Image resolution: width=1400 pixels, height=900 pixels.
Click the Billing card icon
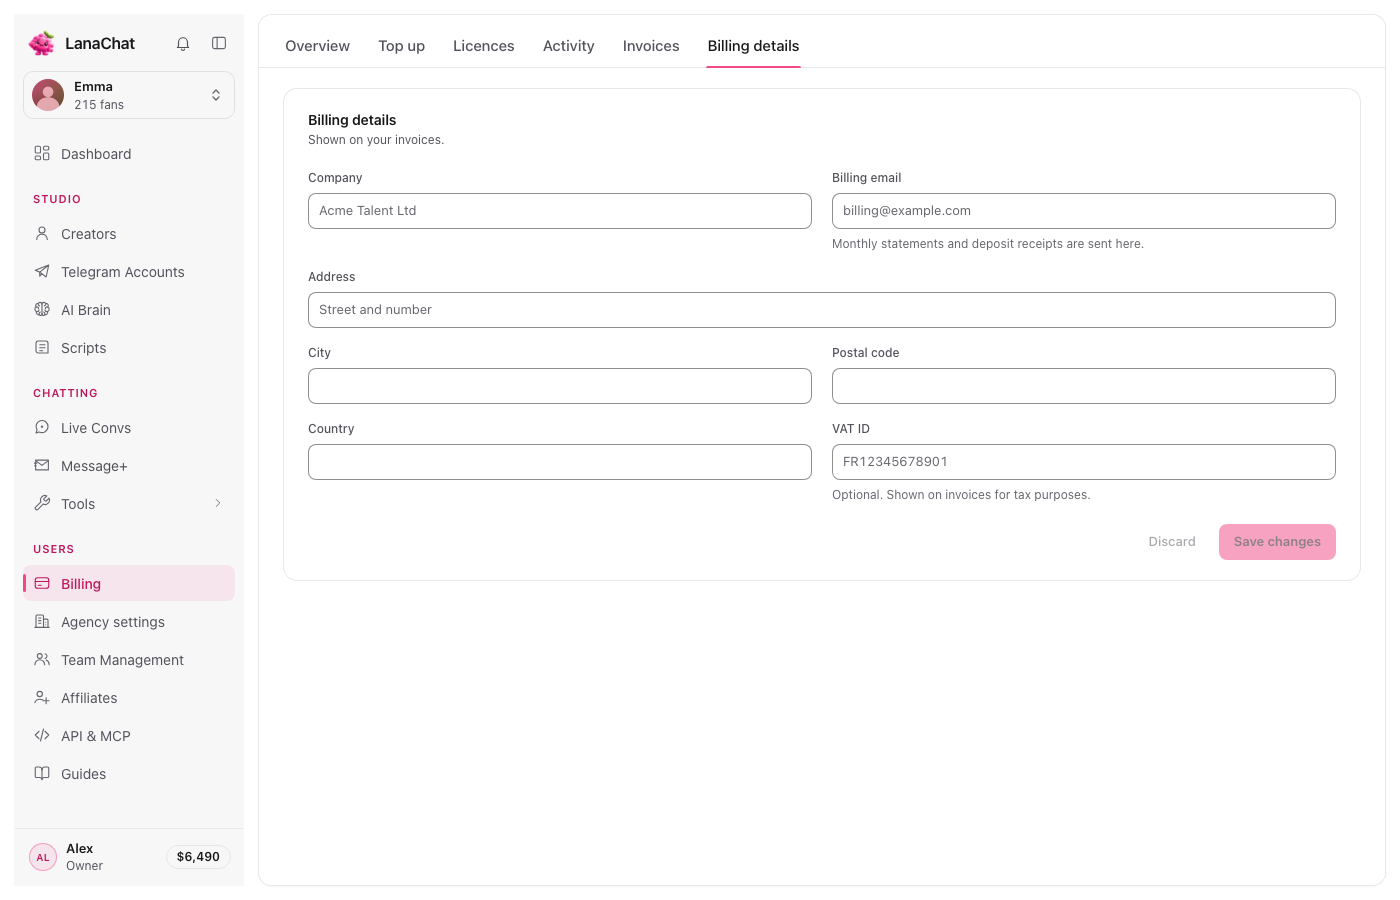42,583
